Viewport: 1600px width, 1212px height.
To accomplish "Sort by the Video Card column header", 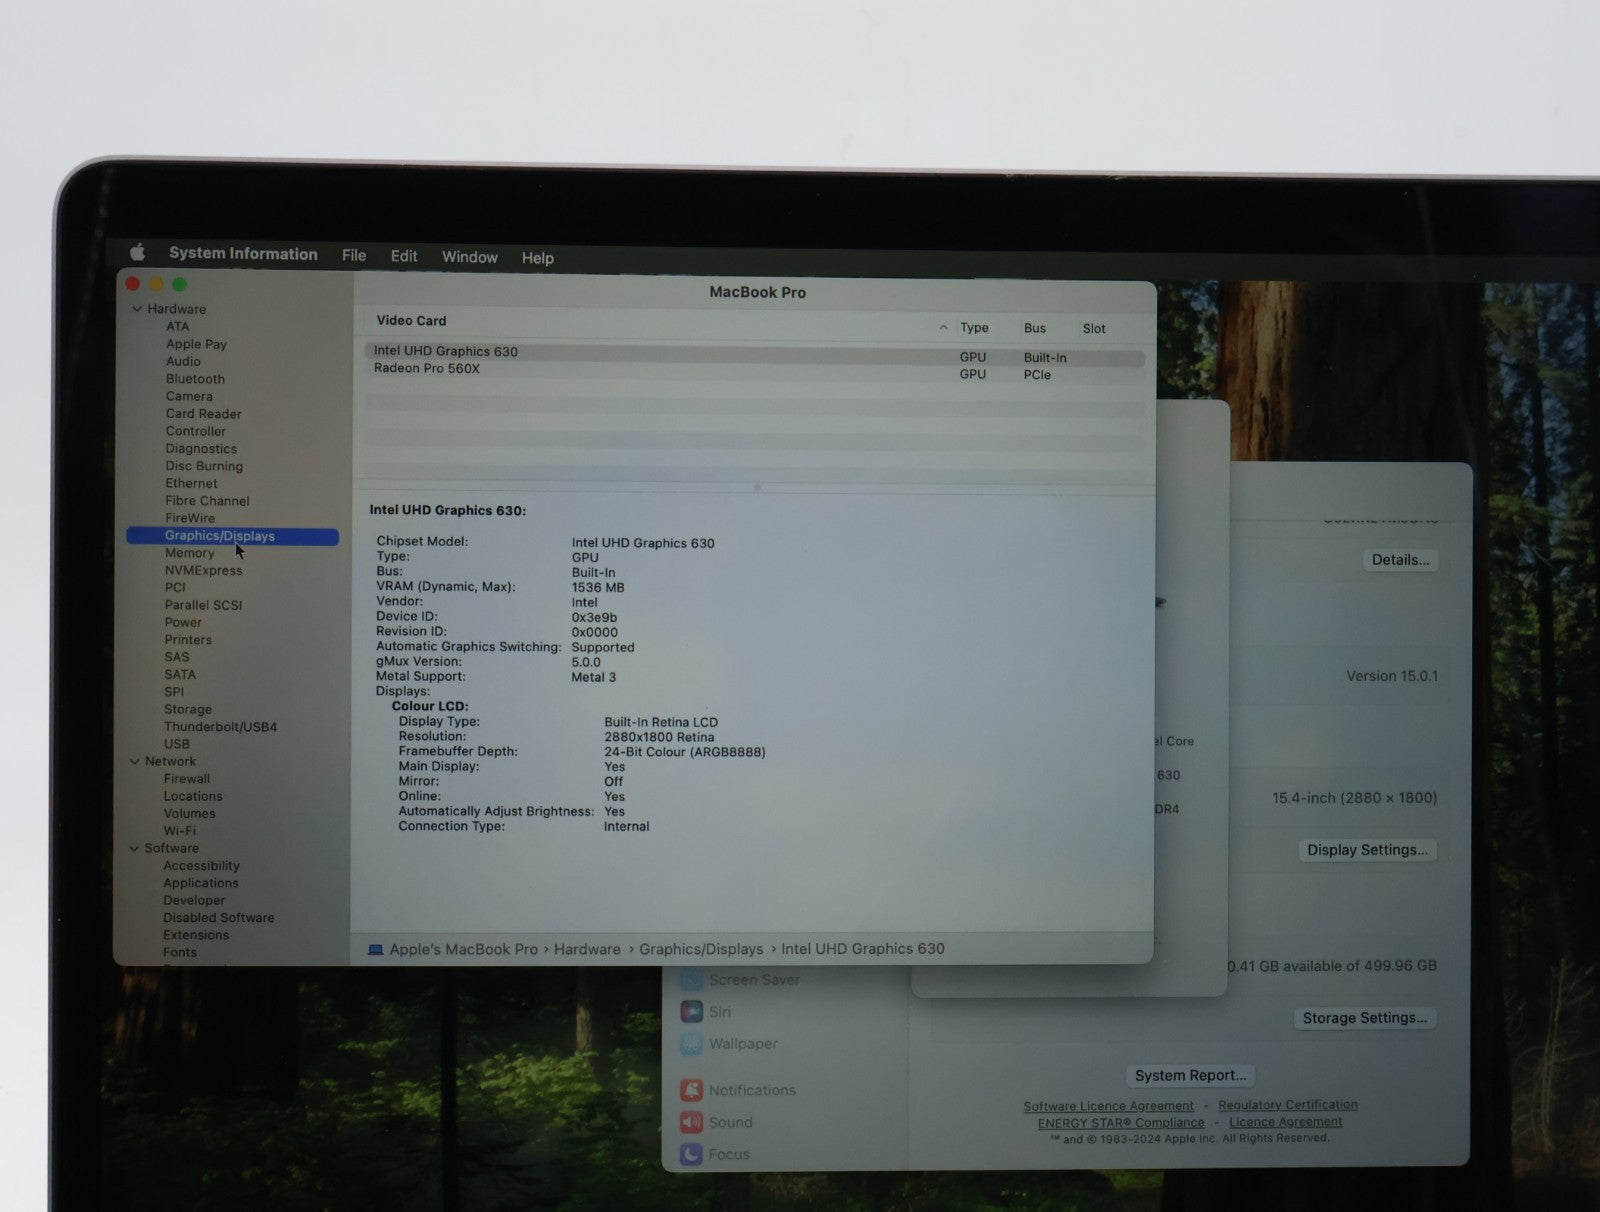I will pyautogui.click(x=411, y=321).
